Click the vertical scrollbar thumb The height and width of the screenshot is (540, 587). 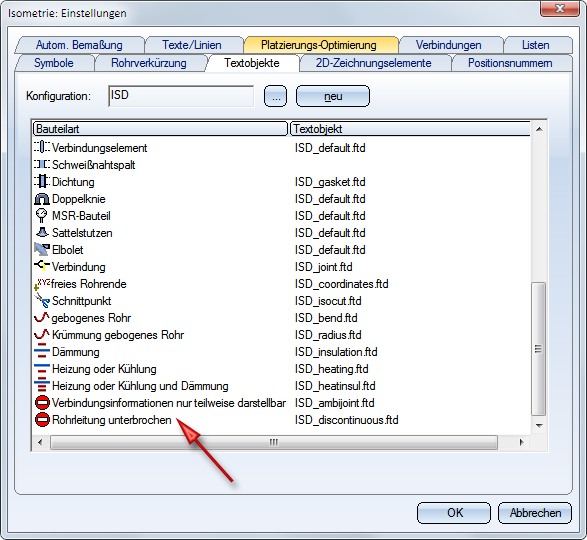coord(539,349)
